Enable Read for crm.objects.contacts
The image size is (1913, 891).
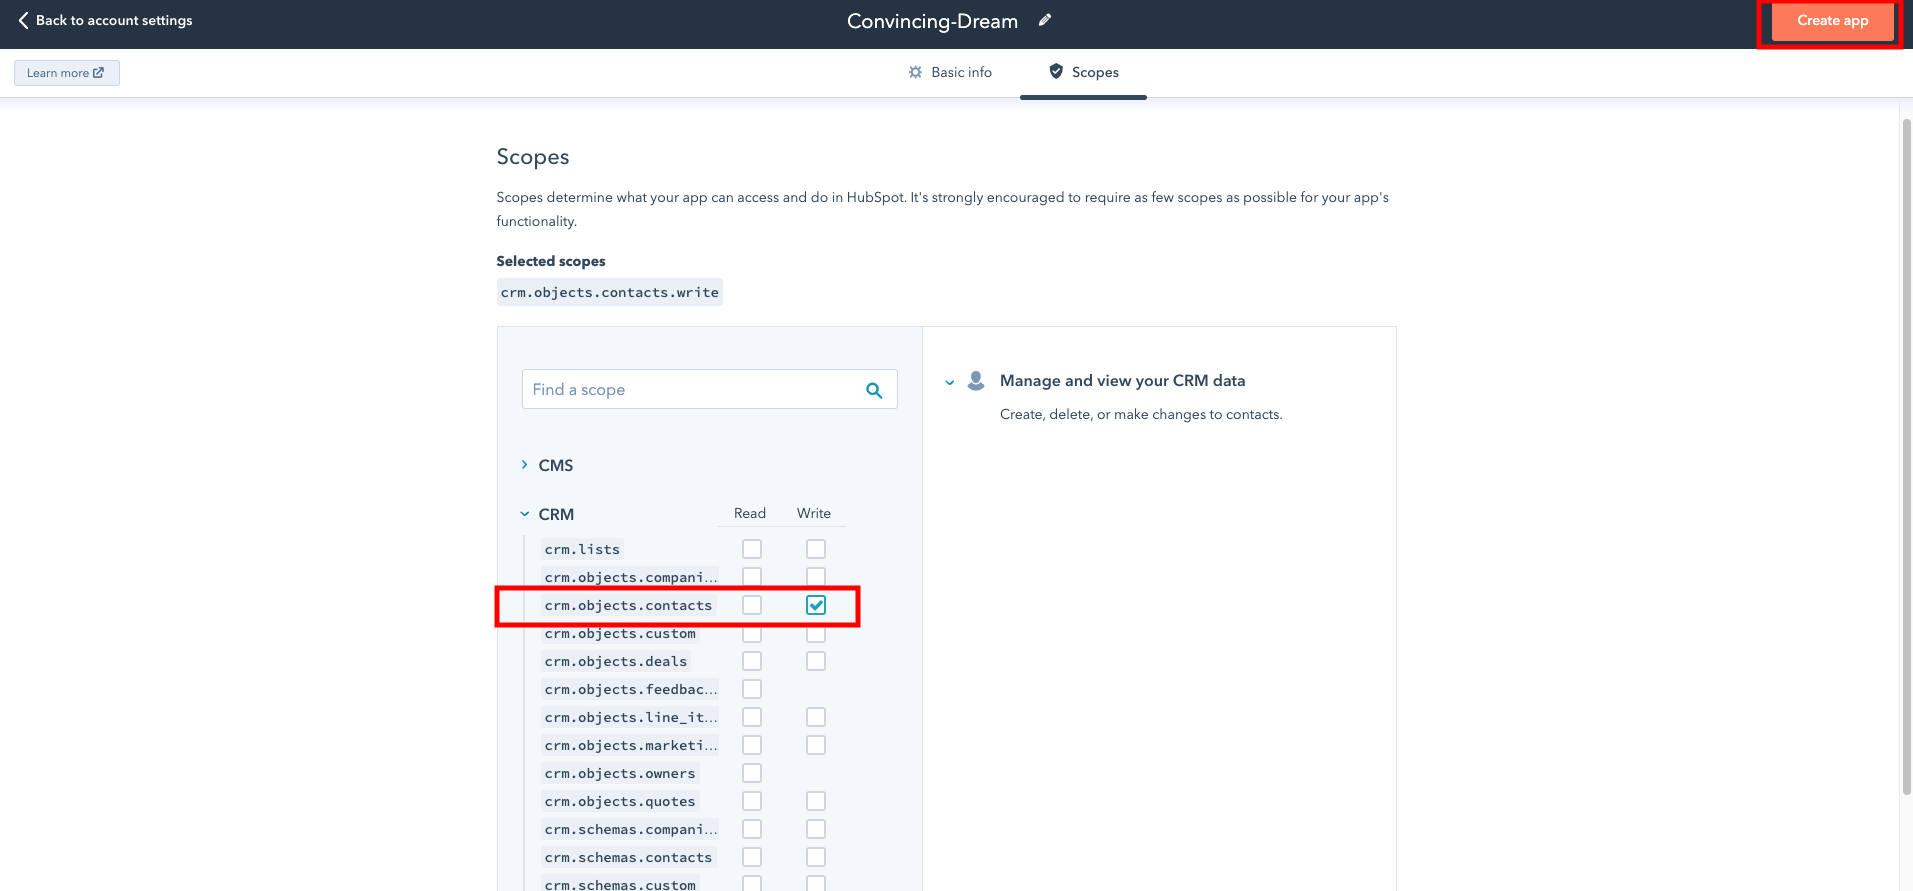coord(752,605)
